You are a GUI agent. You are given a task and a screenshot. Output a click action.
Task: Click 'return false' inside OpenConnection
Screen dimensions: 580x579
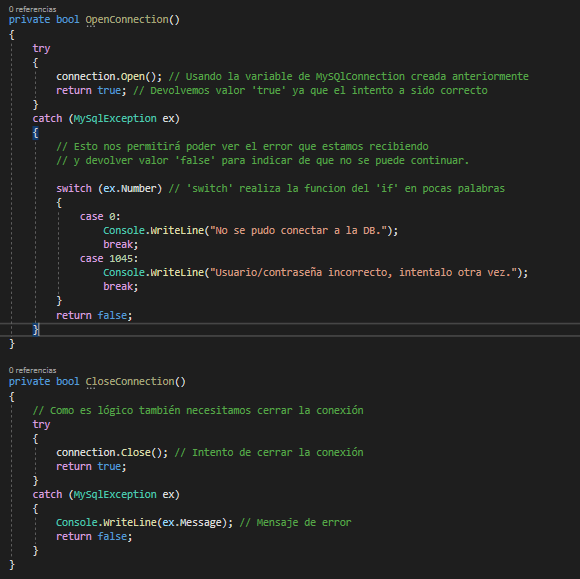point(94,316)
